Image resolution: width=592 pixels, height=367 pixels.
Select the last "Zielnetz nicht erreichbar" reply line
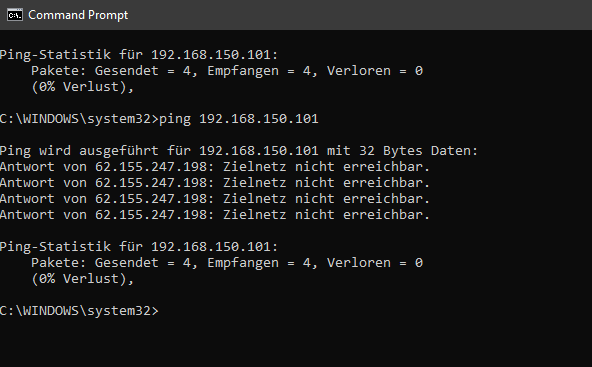tap(215, 214)
